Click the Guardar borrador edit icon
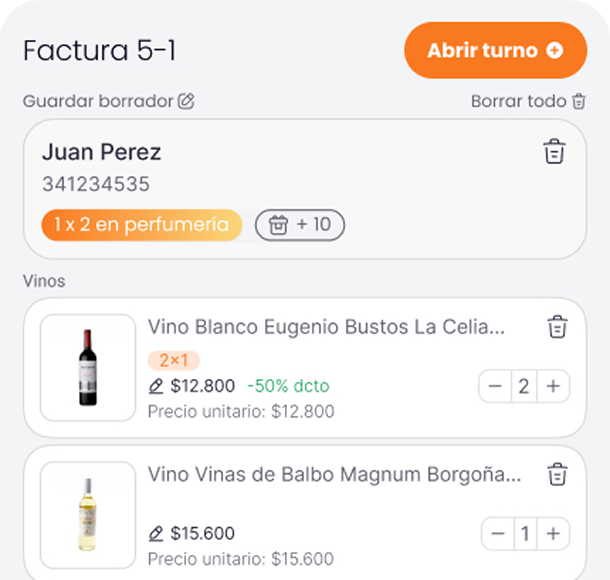Screen dimensions: 610x580 (186, 101)
